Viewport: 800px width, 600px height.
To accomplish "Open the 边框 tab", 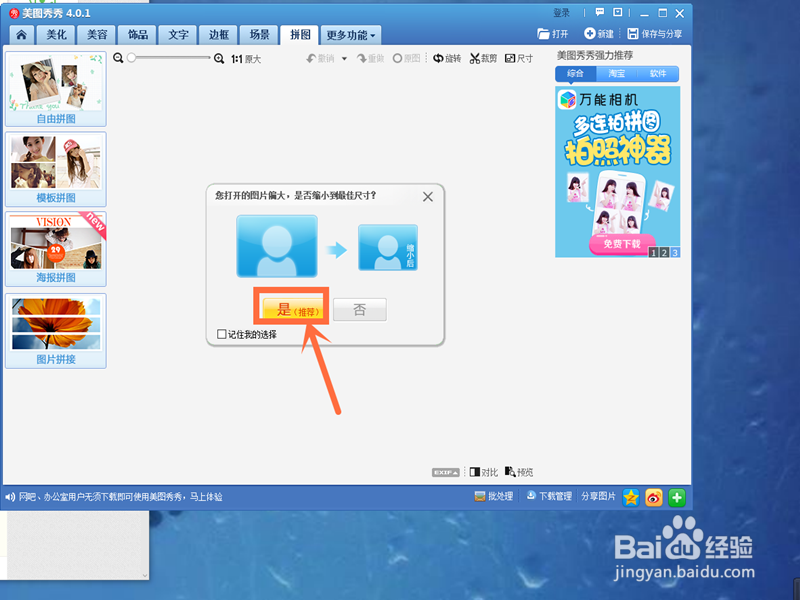I will [219, 35].
